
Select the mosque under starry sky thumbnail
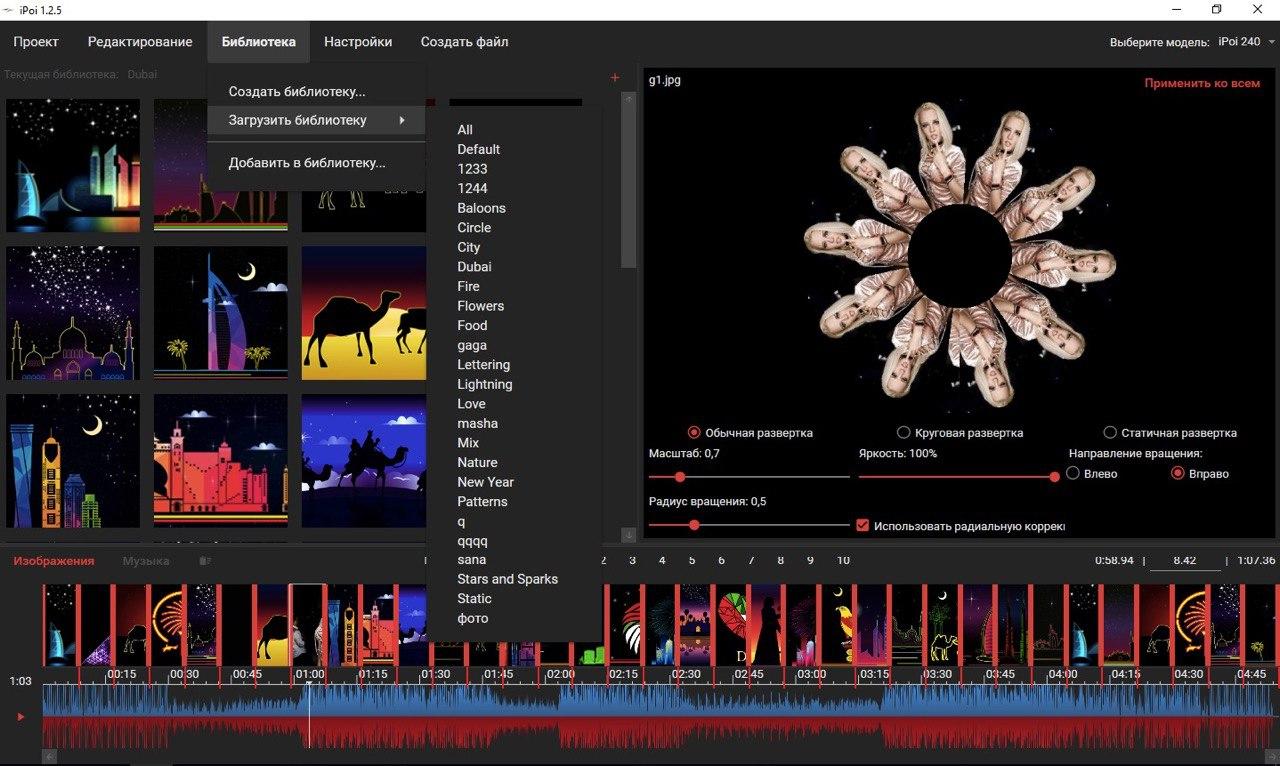pos(73,312)
